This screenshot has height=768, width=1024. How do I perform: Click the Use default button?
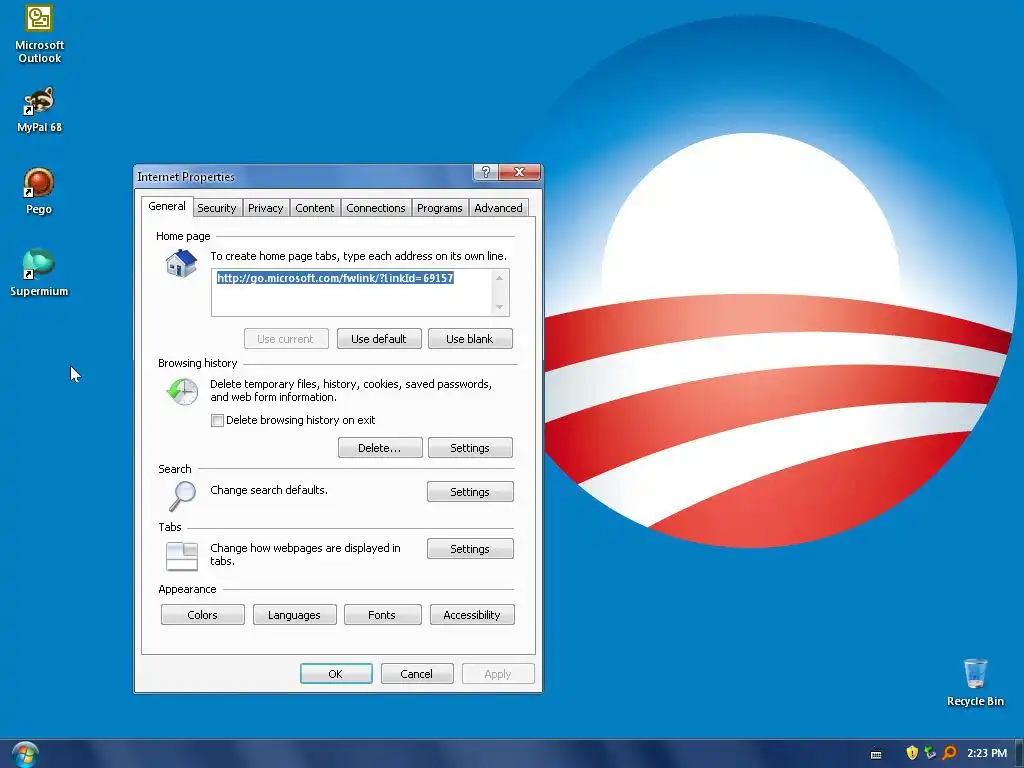click(379, 339)
